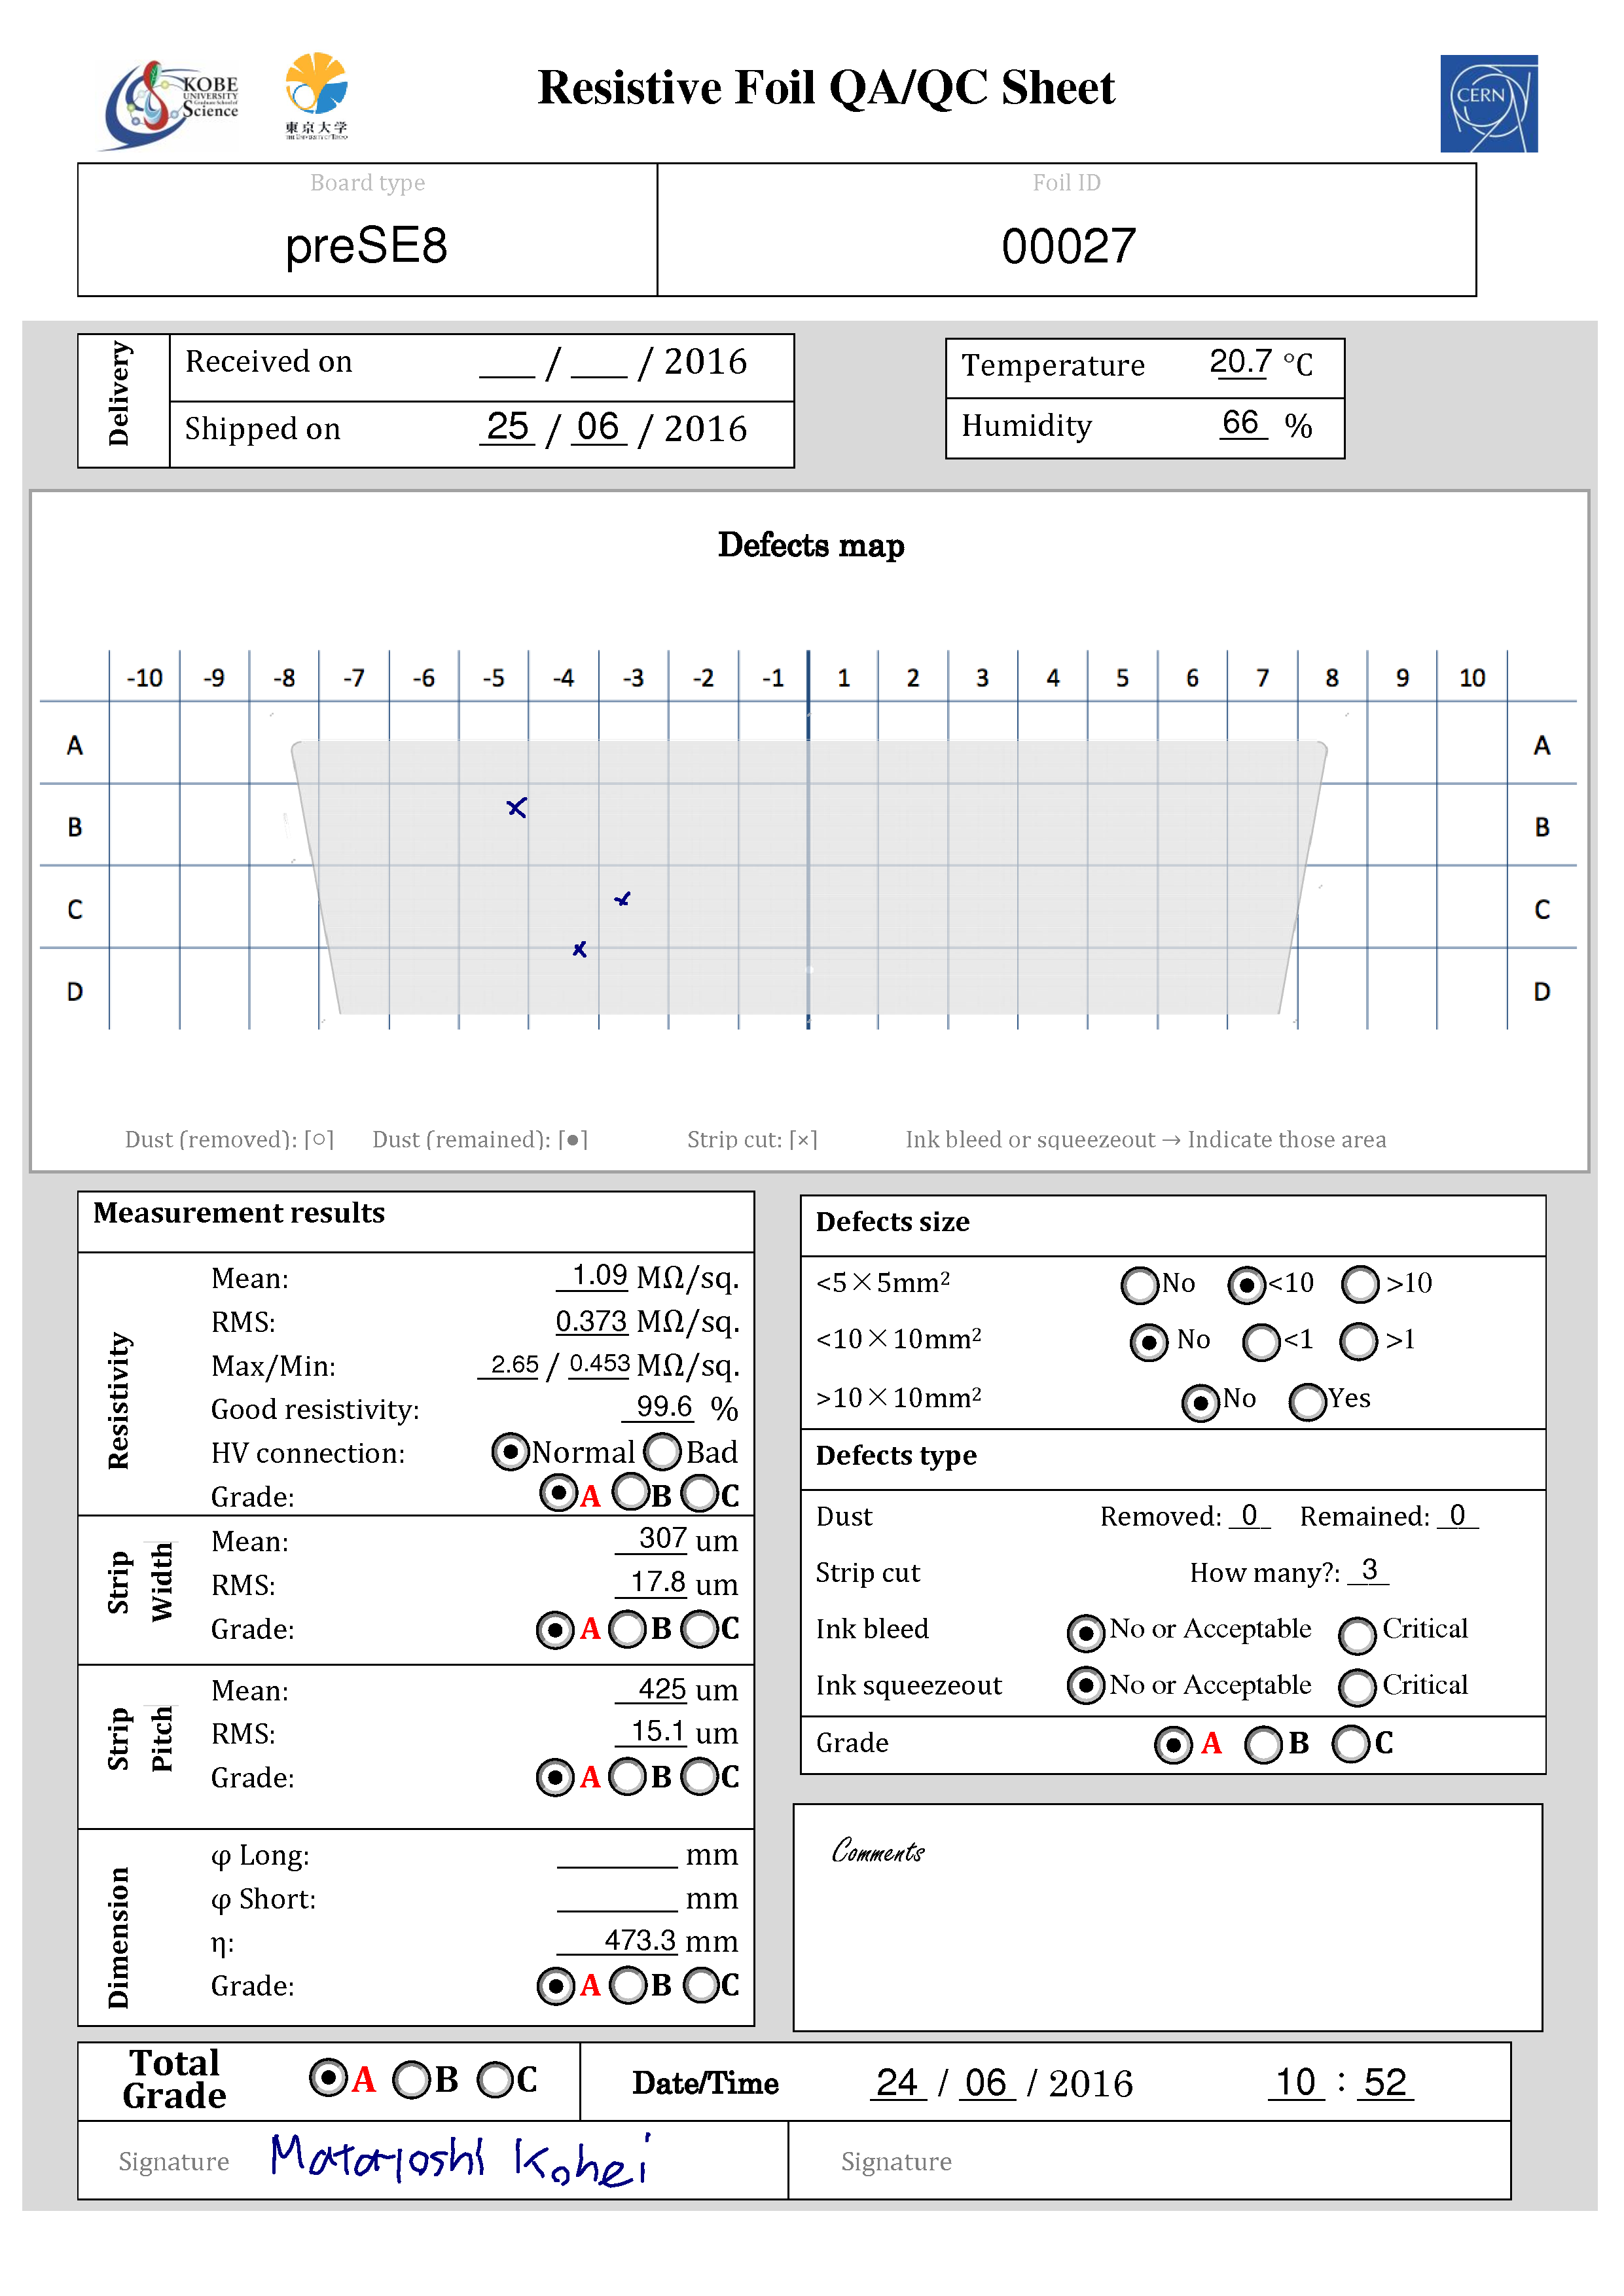This screenshot has height=2296, width=1624.
Task: Click the column header -10 in defects map
Action: coord(145,678)
